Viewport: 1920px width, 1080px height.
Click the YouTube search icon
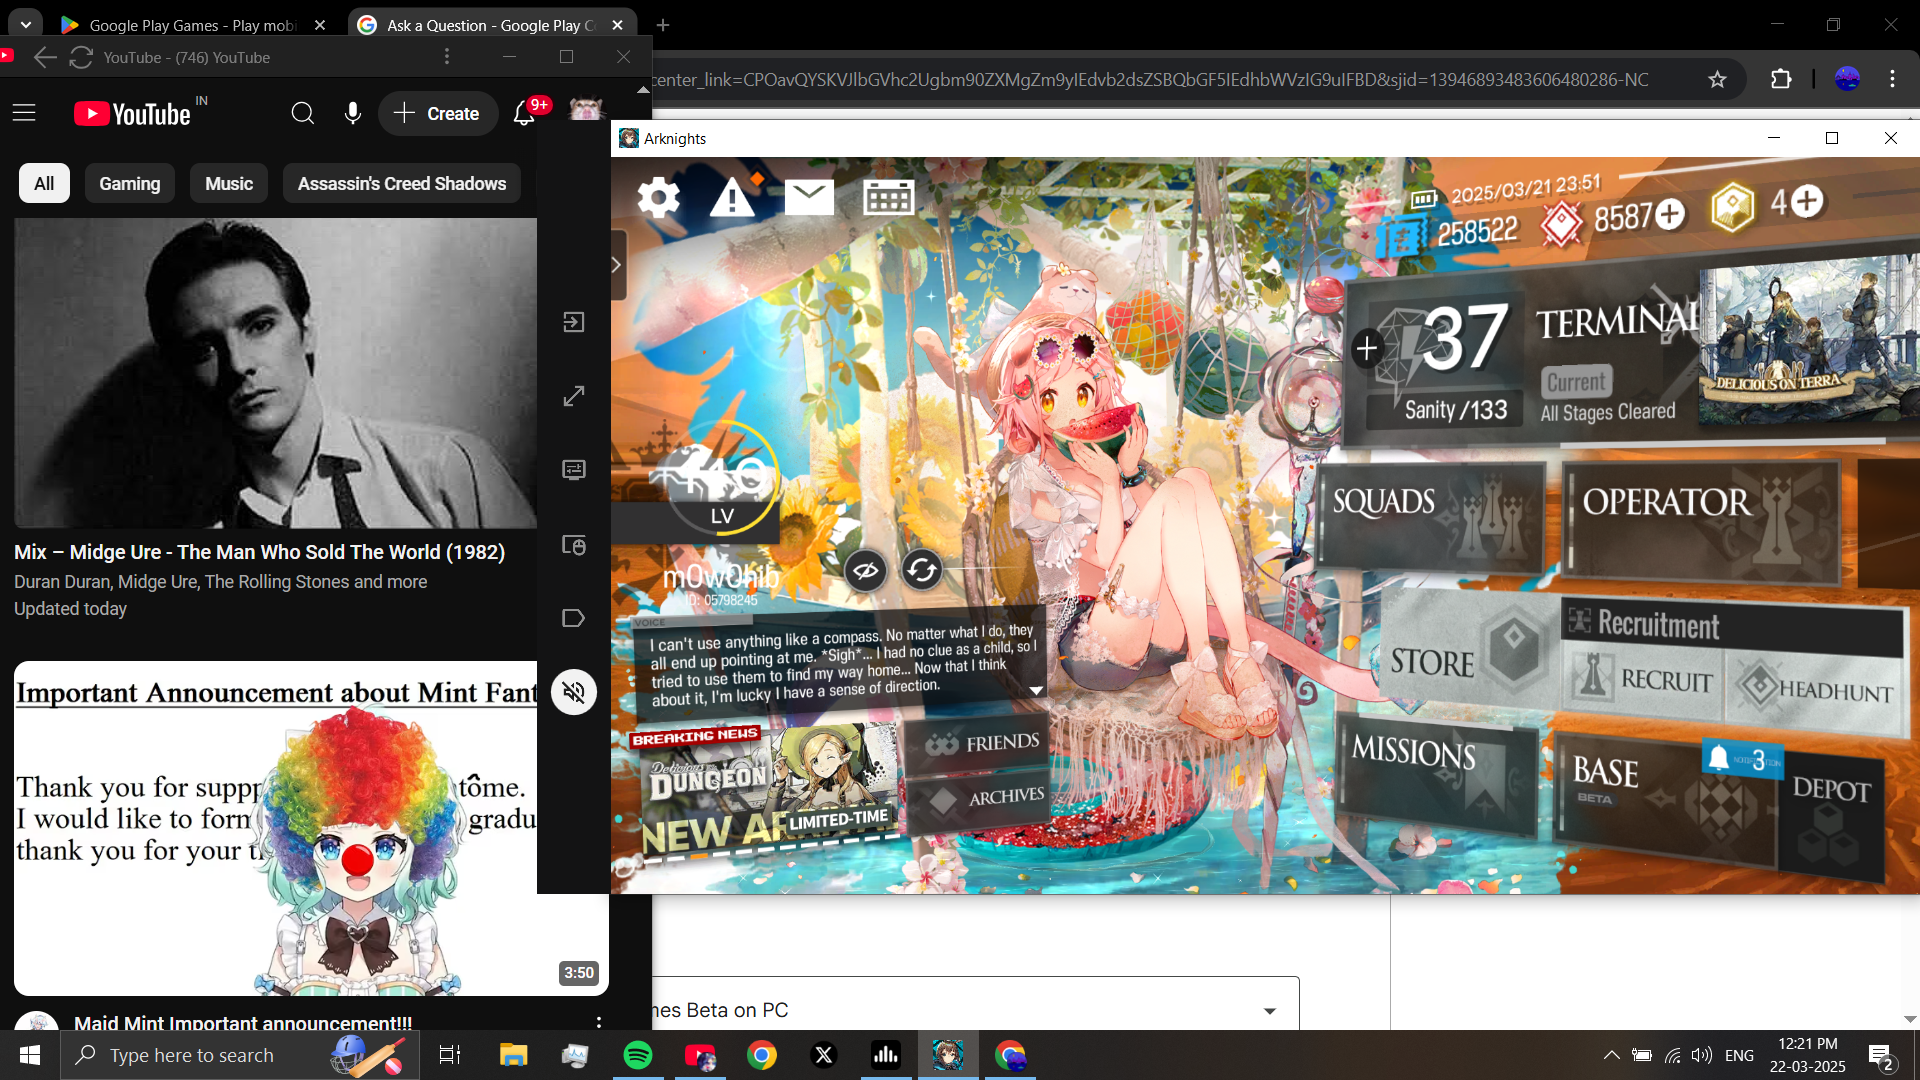[302, 114]
